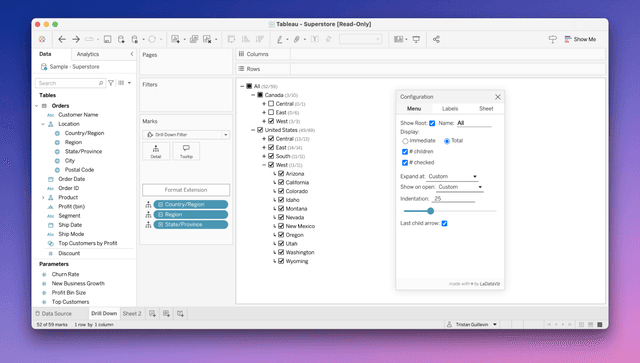640x363 pixels.
Task: Expand the Product folder in Data pane
Action: [43, 197]
